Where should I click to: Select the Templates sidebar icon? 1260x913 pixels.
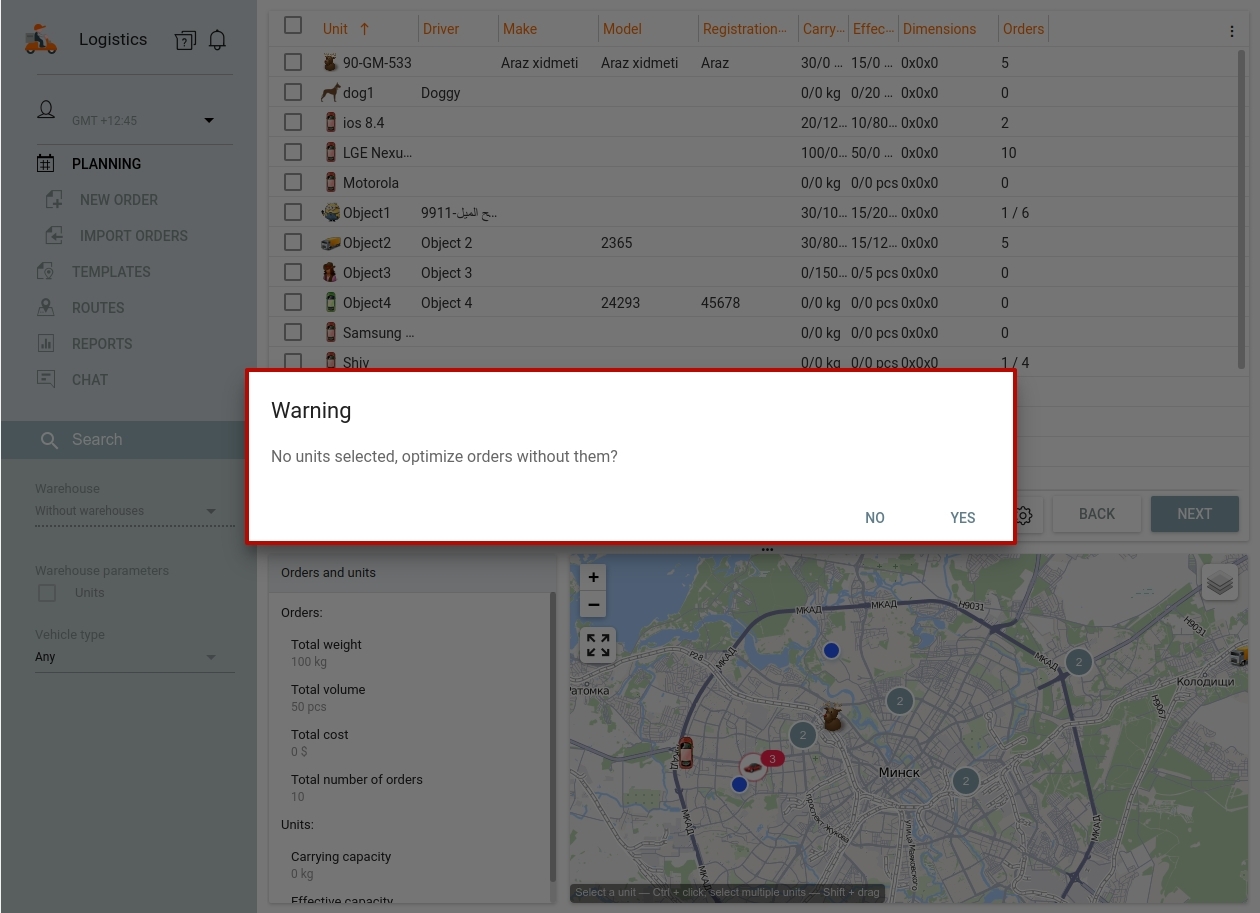coord(46,271)
